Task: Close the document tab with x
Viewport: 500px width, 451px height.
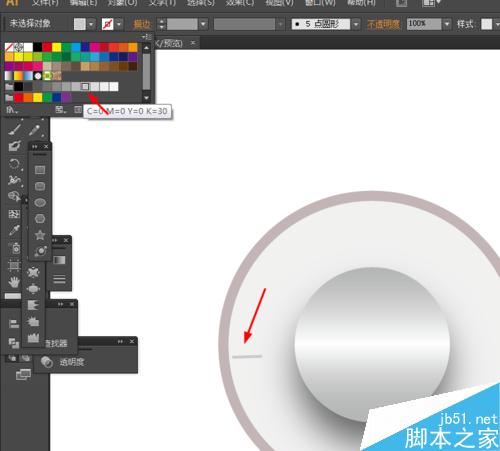Action: 193,43
